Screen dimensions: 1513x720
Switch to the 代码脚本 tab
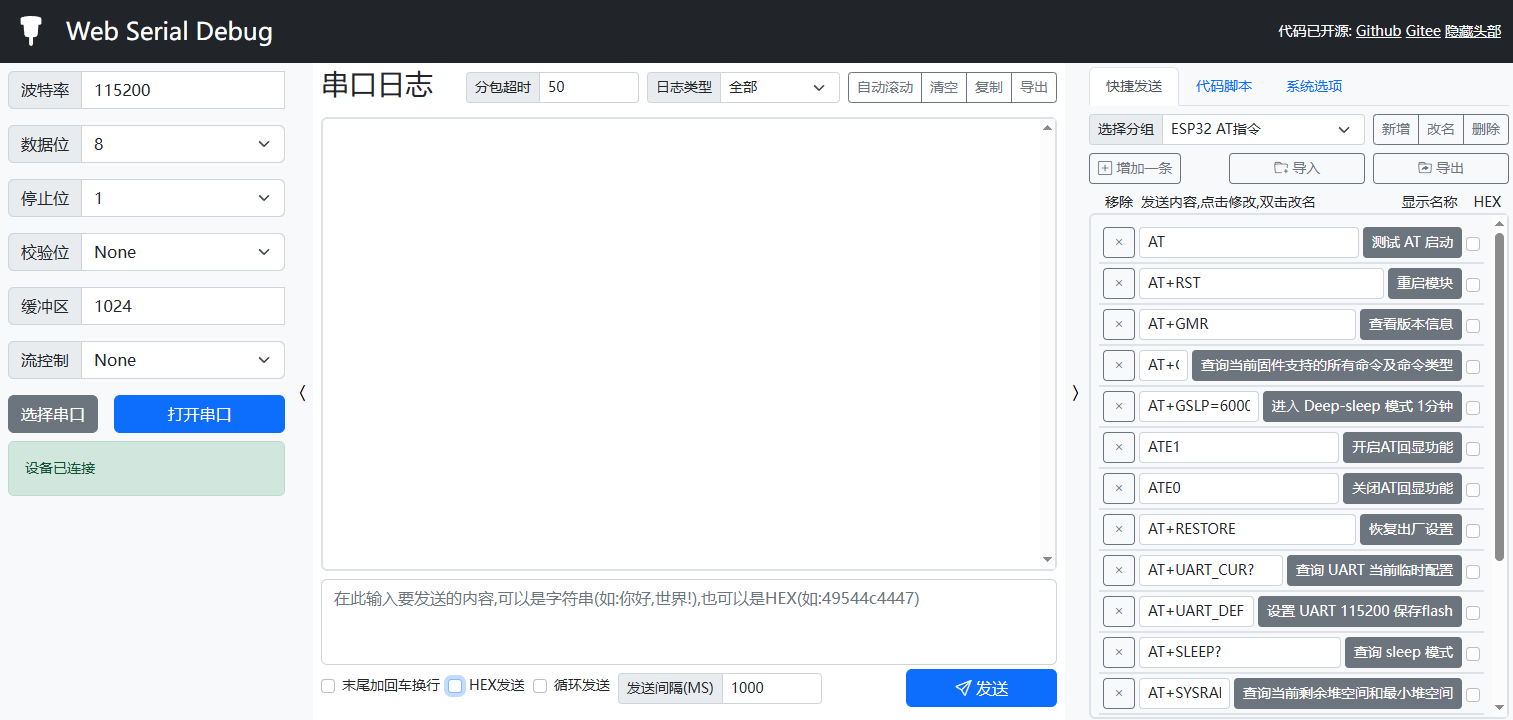pos(1224,86)
